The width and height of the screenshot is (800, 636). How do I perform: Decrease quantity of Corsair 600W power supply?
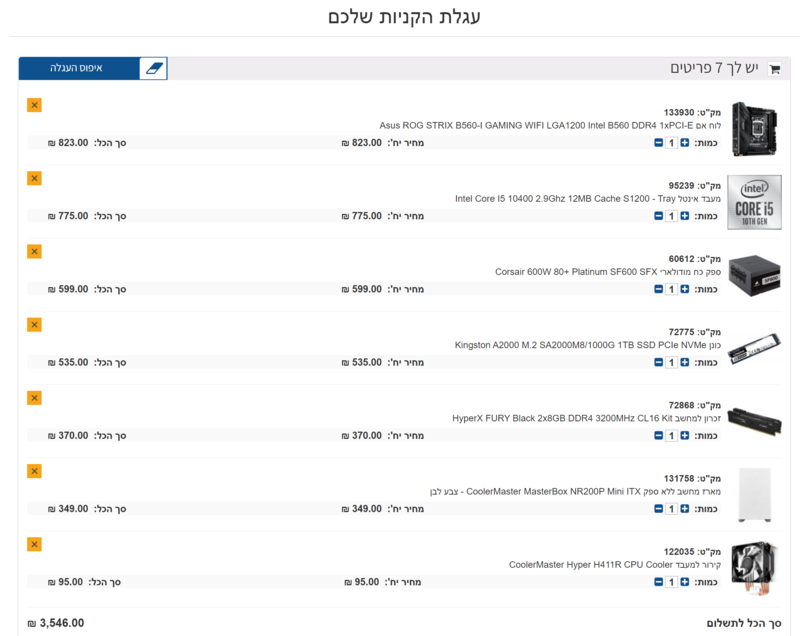659,289
